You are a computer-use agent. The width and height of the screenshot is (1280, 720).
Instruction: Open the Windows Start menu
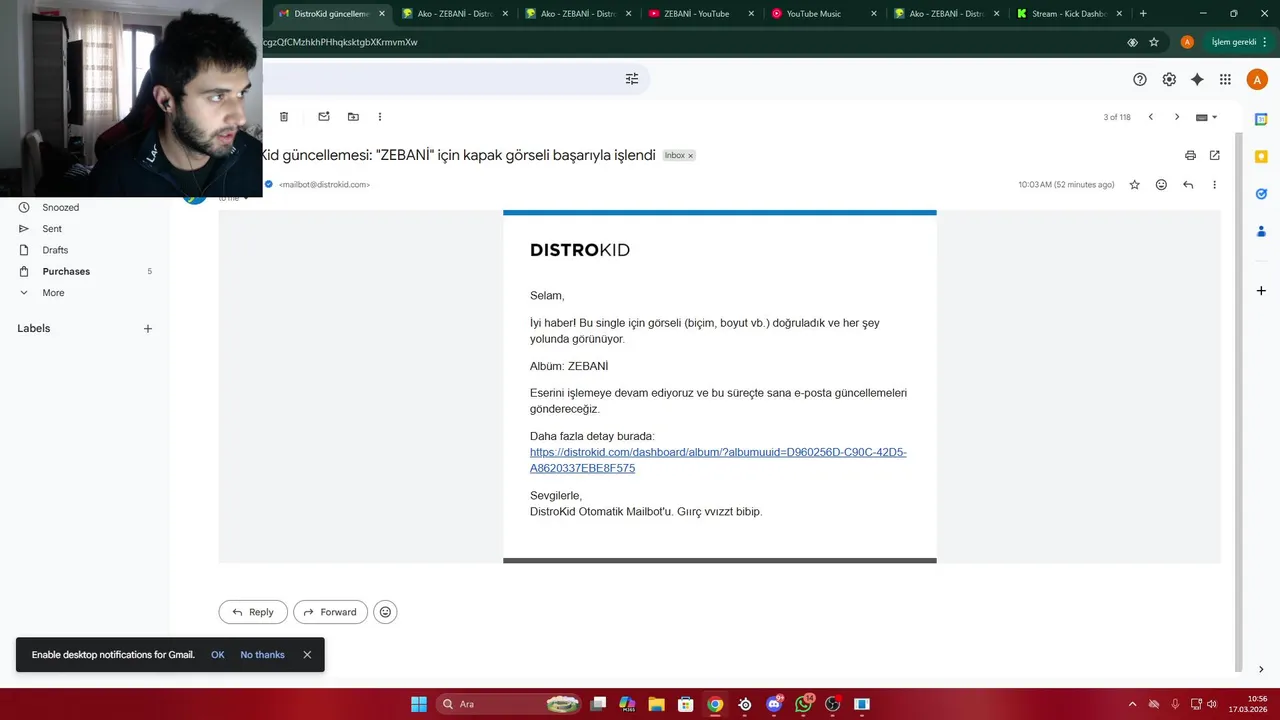point(419,704)
